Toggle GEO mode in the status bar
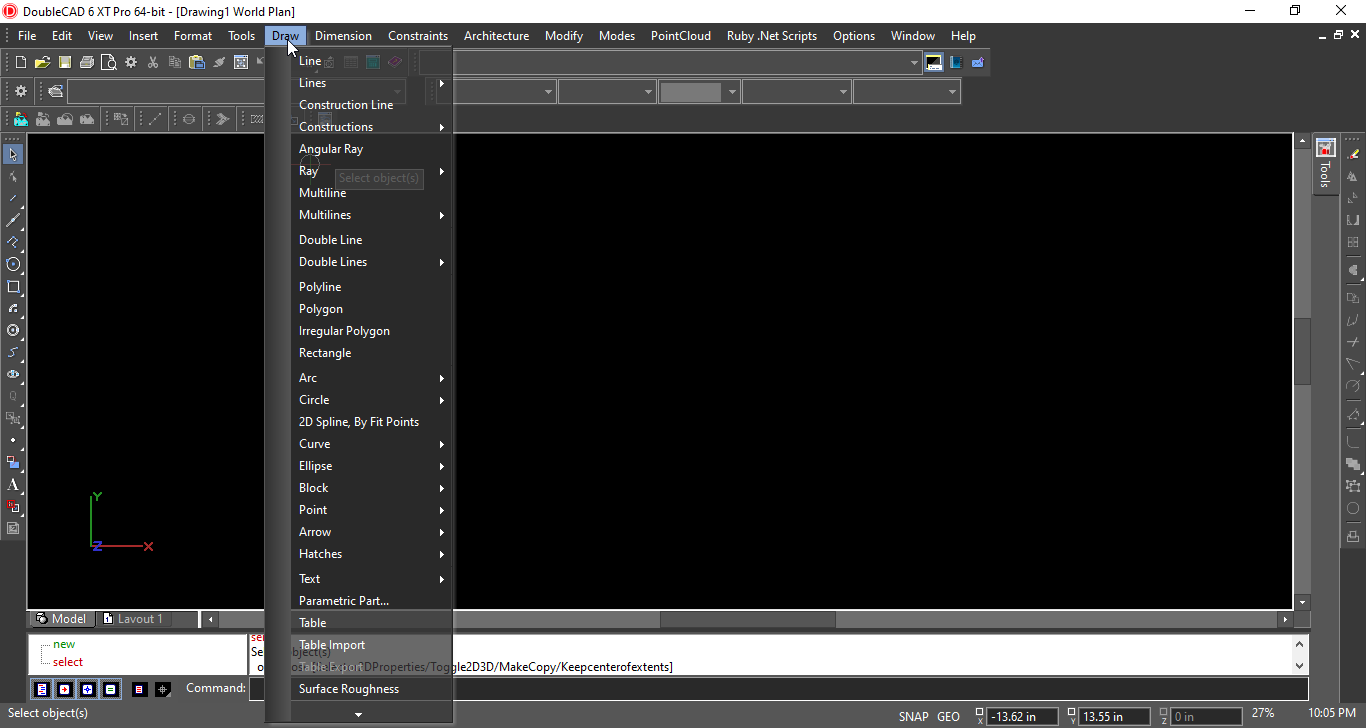 [948, 716]
